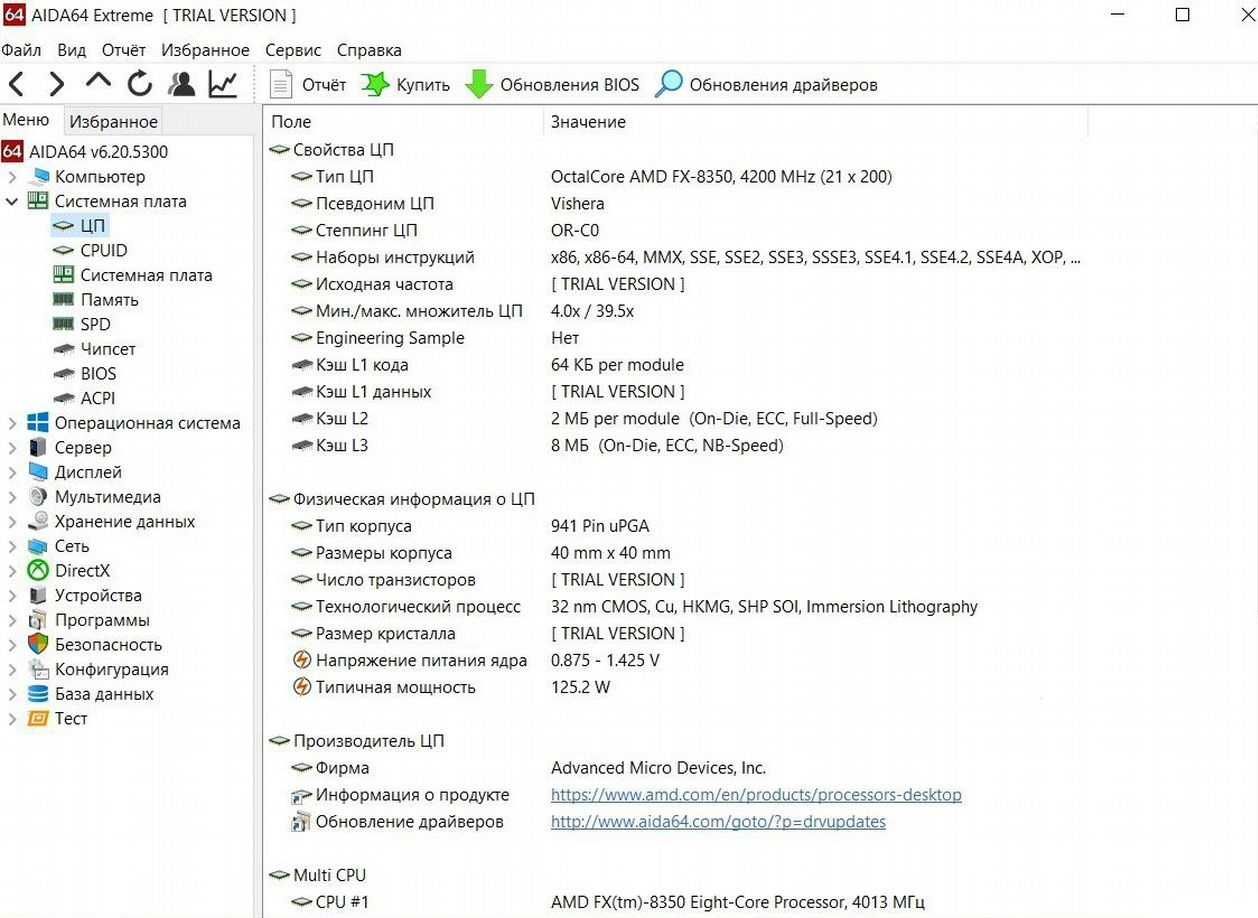Screen dimensions: 1258x918
Task: Refresh the page with the circular arrow icon
Action: pyautogui.click(x=140, y=84)
